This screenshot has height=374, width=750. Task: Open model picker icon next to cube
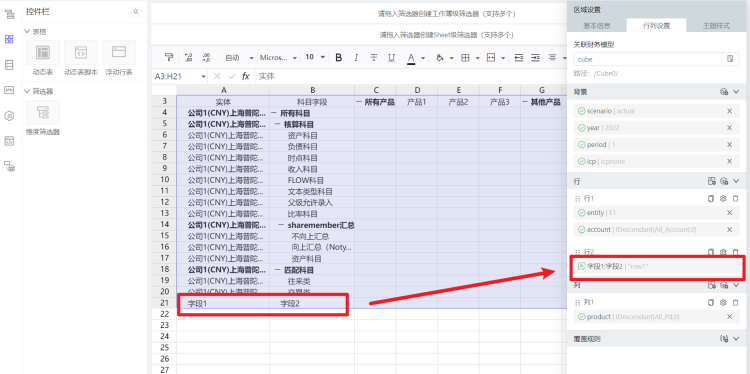[x=730, y=59]
